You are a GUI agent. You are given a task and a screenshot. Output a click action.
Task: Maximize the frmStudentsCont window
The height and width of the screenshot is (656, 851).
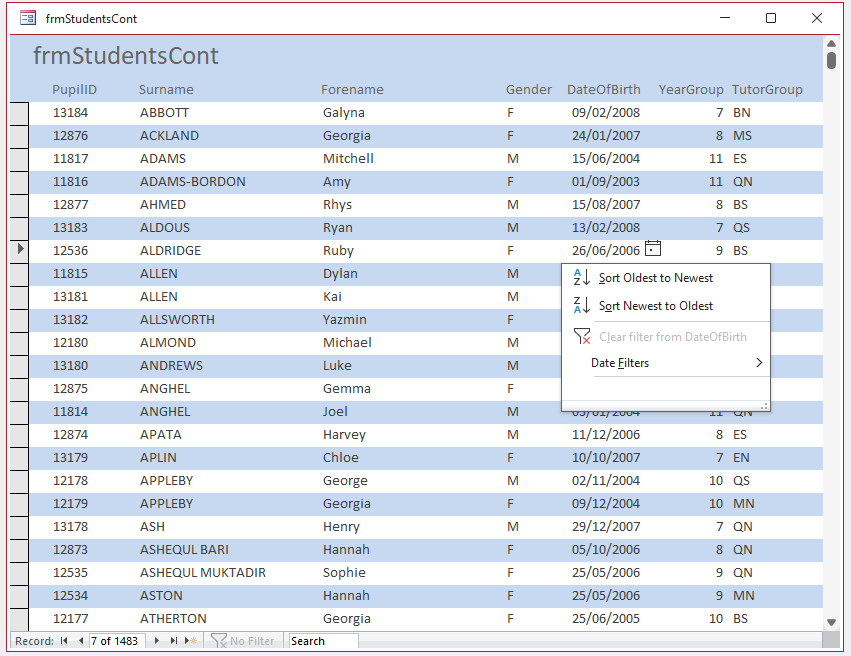point(771,18)
